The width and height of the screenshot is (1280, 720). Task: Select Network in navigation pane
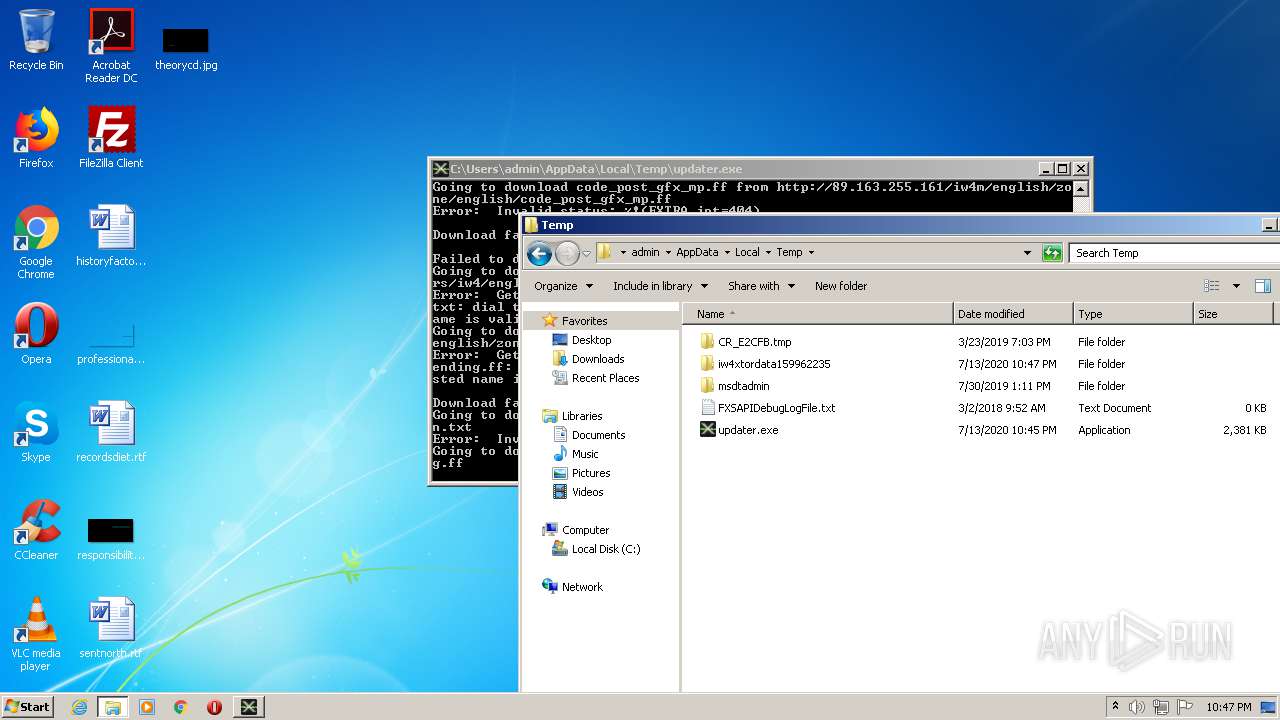click(x=582, y=587)
